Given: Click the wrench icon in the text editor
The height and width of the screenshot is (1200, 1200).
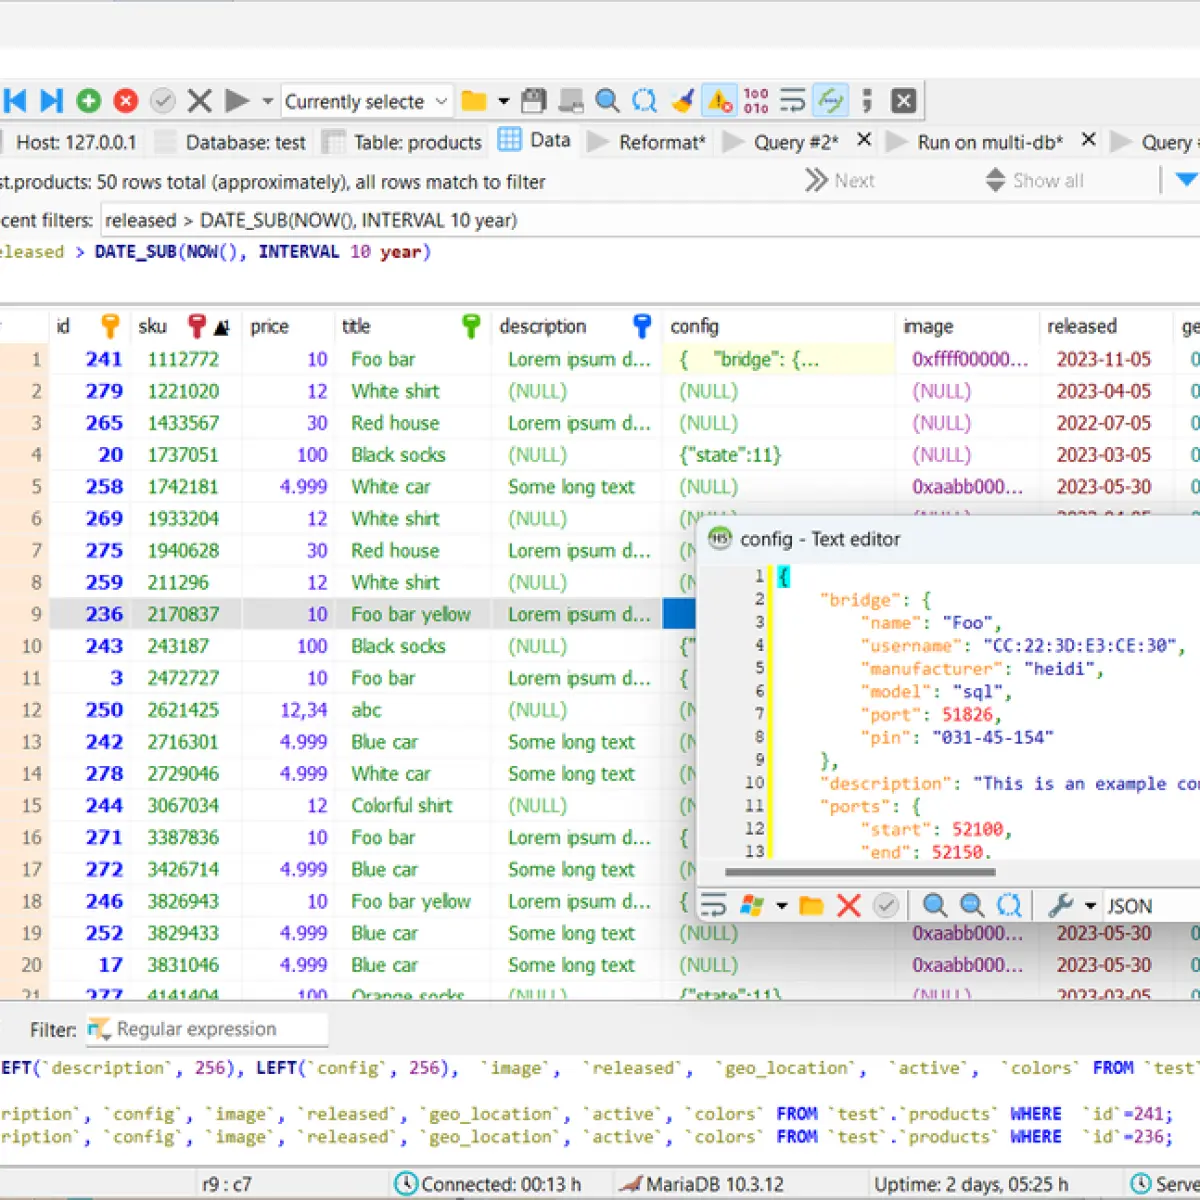Looking at the screenshot, I should (x=1061, y=906).
